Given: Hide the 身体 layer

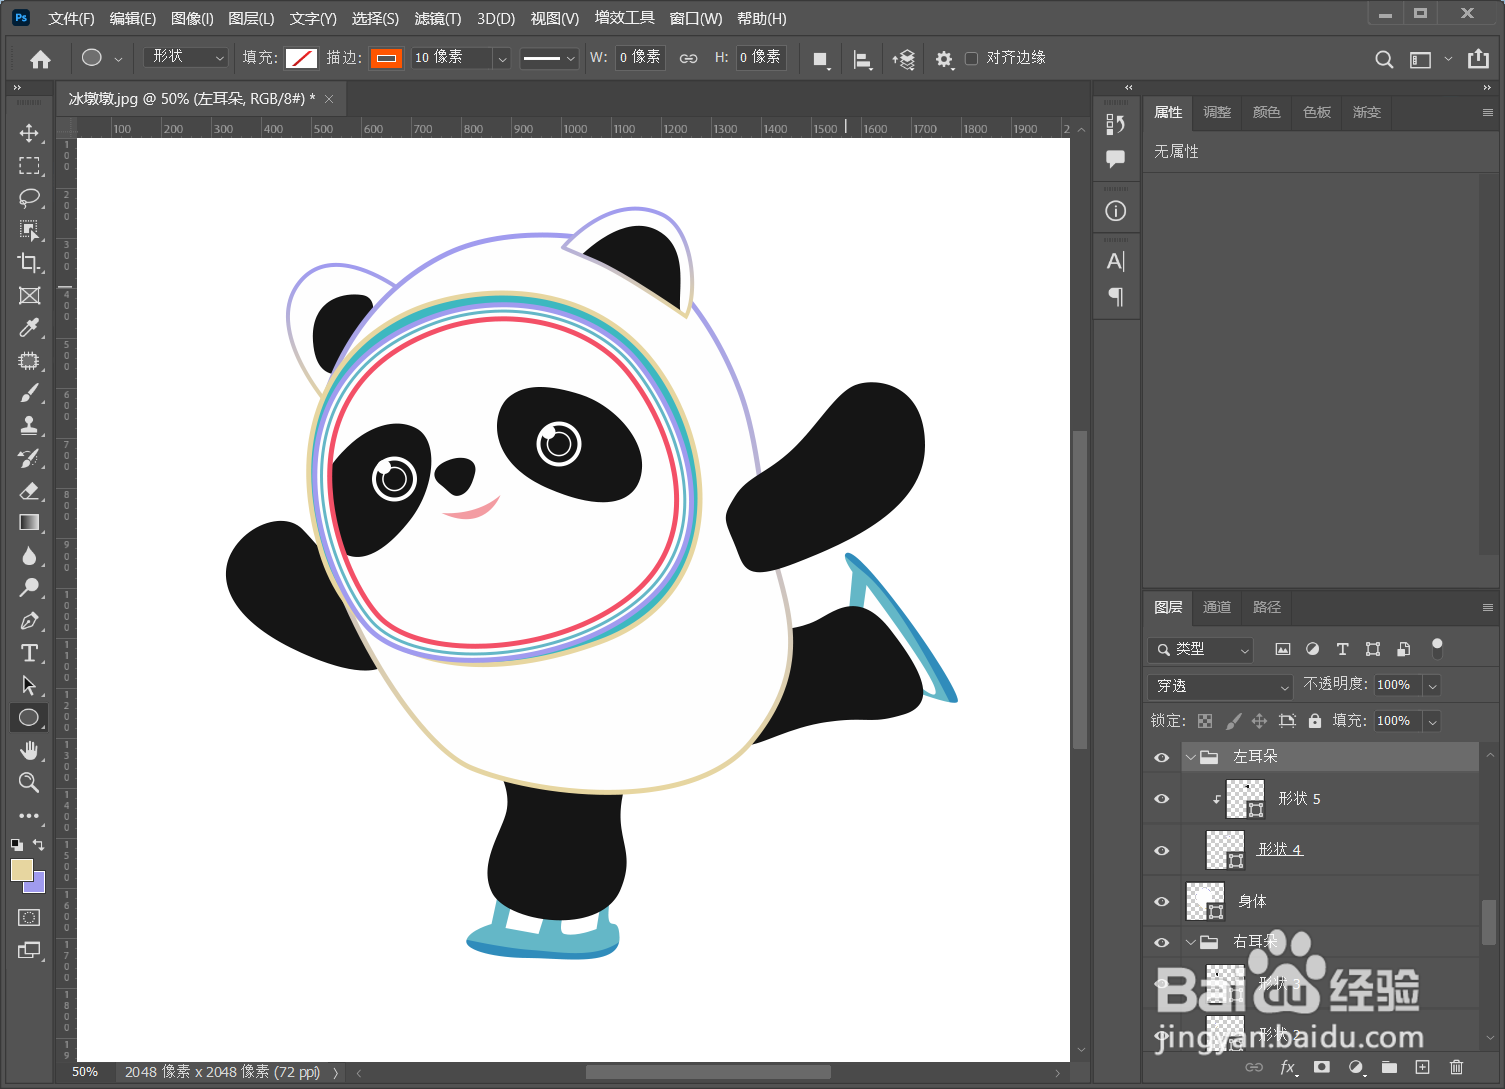Looking at the screenshot, I should pyautogui.click(x=1161, y=901).
